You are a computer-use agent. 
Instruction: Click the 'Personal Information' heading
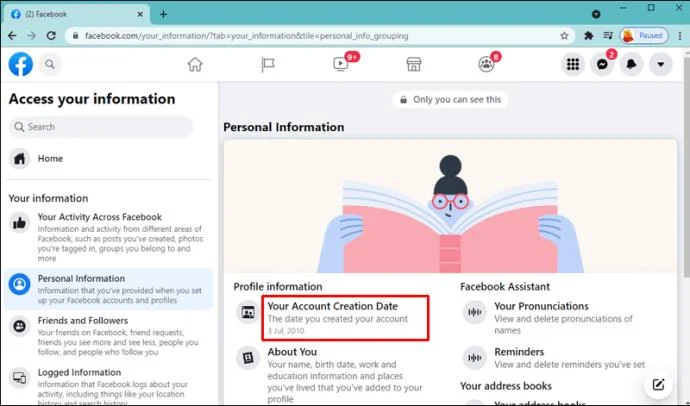coord(284,127)
